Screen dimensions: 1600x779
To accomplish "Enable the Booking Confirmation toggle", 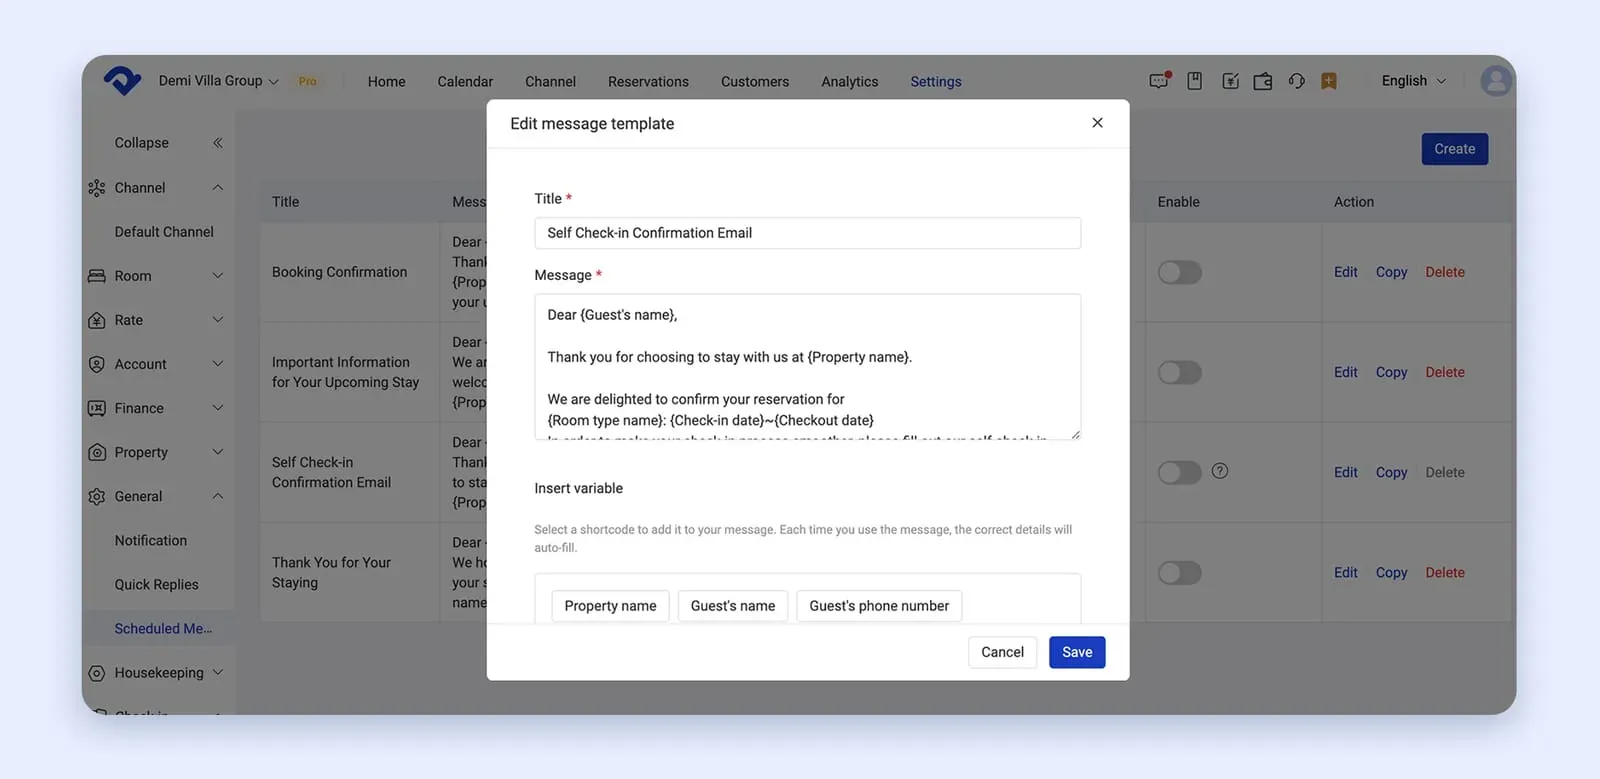I will (x=1180, y=272).
